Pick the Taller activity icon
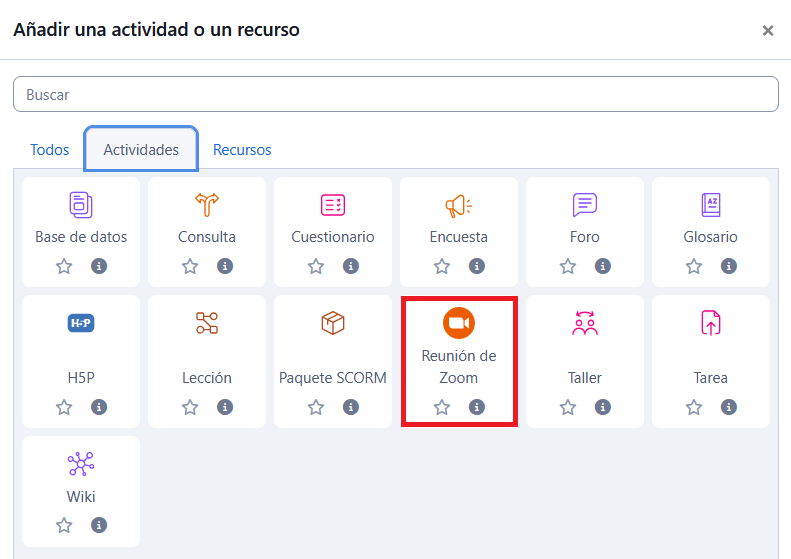 [585, 323]
